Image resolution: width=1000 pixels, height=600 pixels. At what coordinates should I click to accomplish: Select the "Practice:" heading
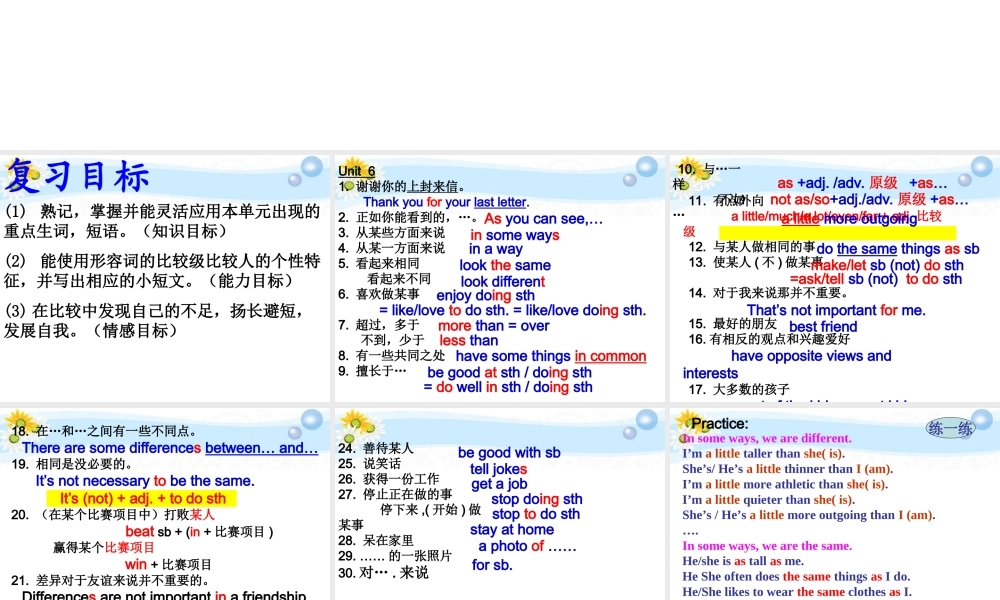click(720, 424)
